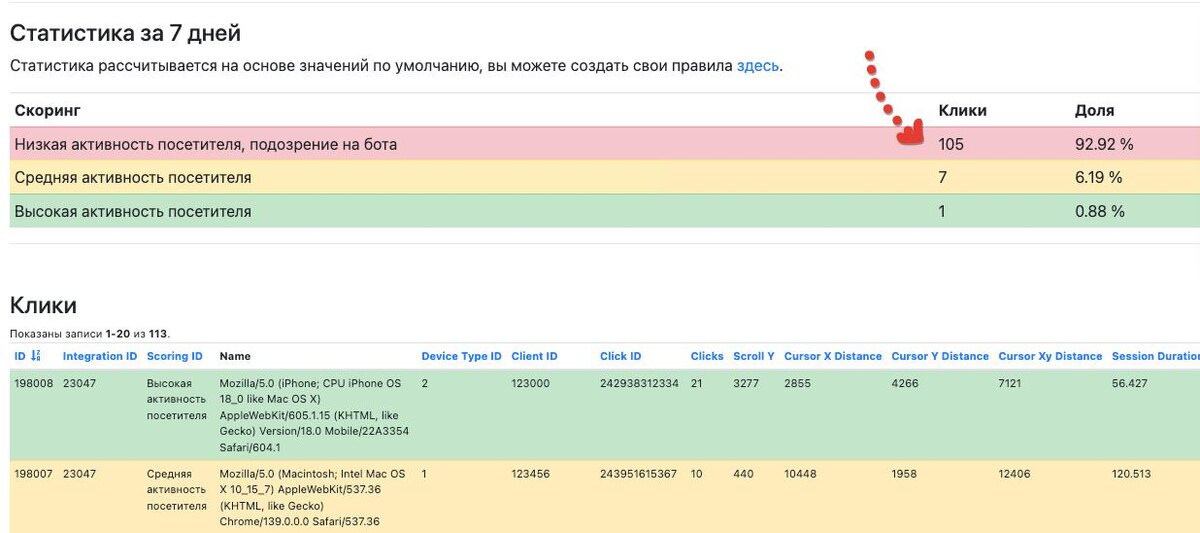Sort by Click ID column header
The image size is (1200, 533).
click(621, 356)
